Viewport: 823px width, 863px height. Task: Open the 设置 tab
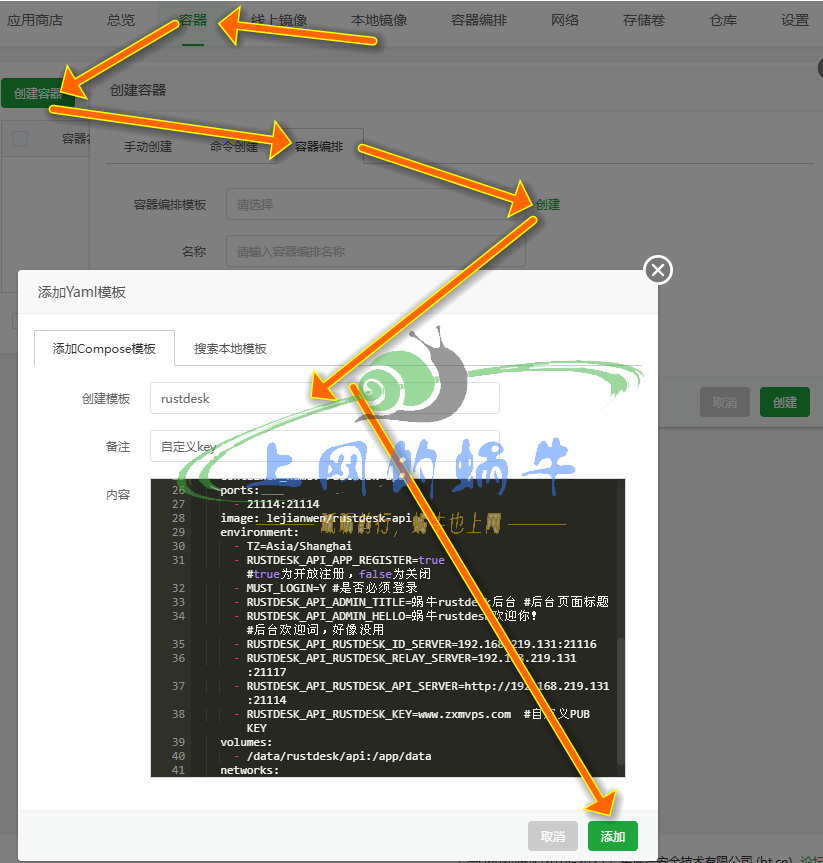795,20
